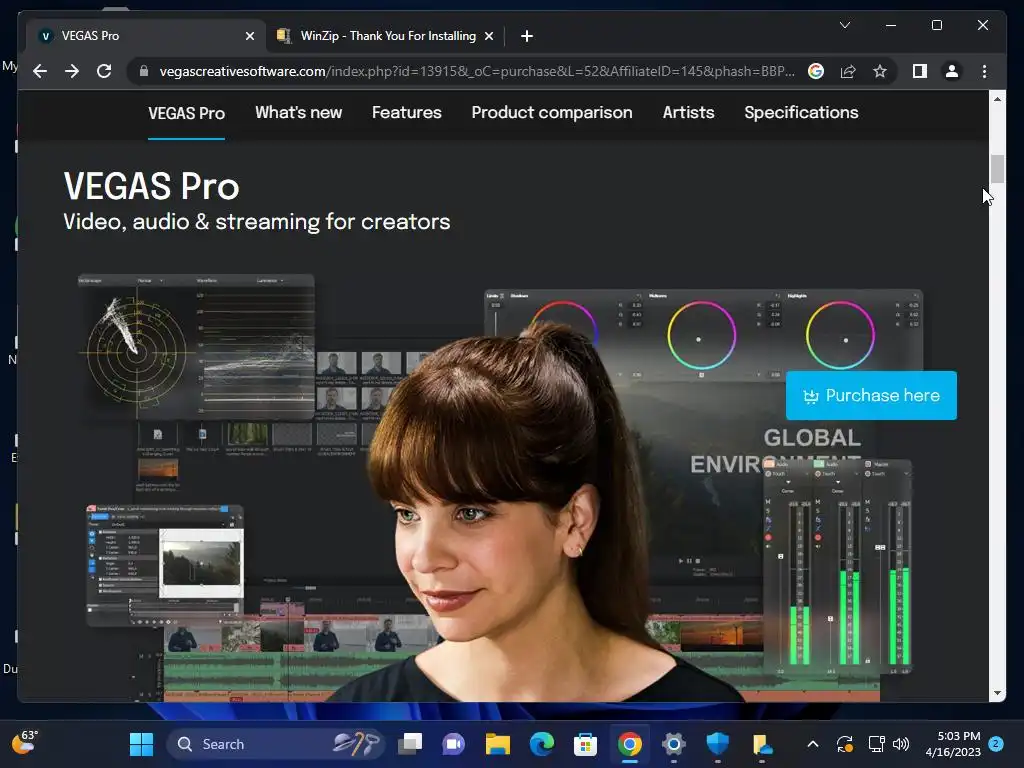Show hidden system tray icons

coord(813,744)
